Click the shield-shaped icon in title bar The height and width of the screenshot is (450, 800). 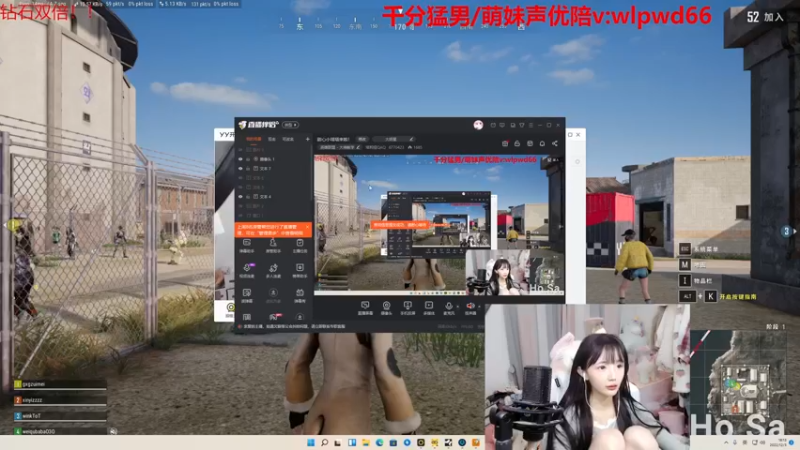tap(521, 125)
